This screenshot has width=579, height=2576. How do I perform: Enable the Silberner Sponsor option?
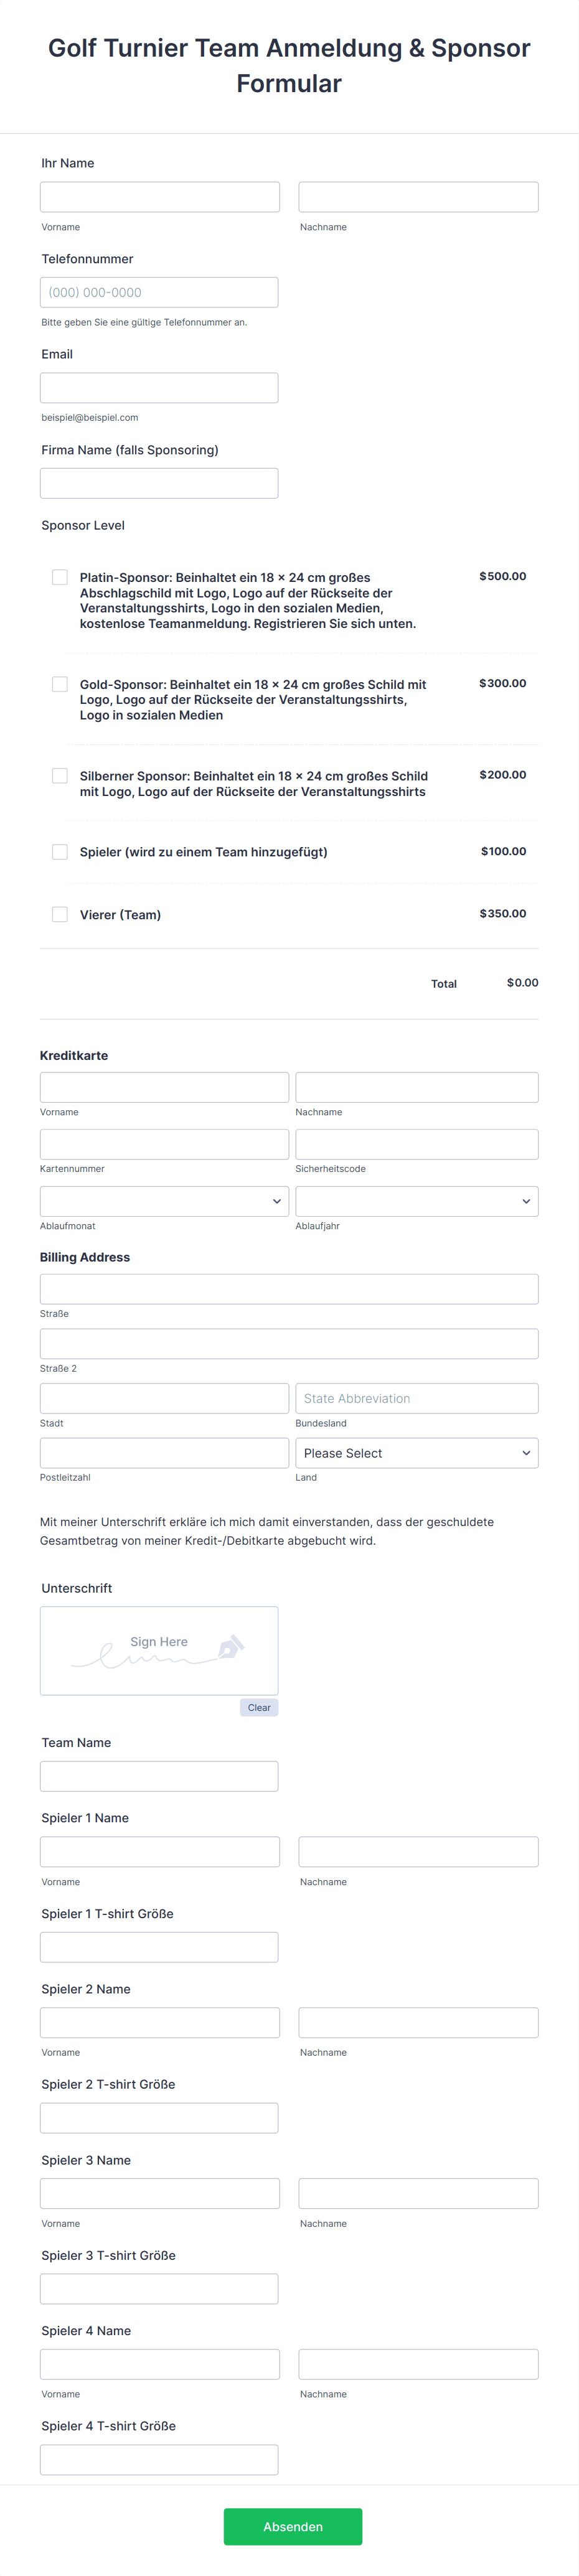pyautogui.click(x=60, y=775)
